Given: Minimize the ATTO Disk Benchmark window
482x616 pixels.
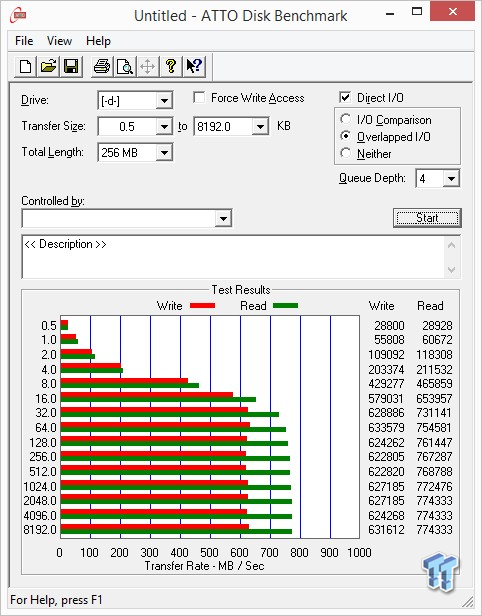Looking at the screenshot, I should pos(390,12).
